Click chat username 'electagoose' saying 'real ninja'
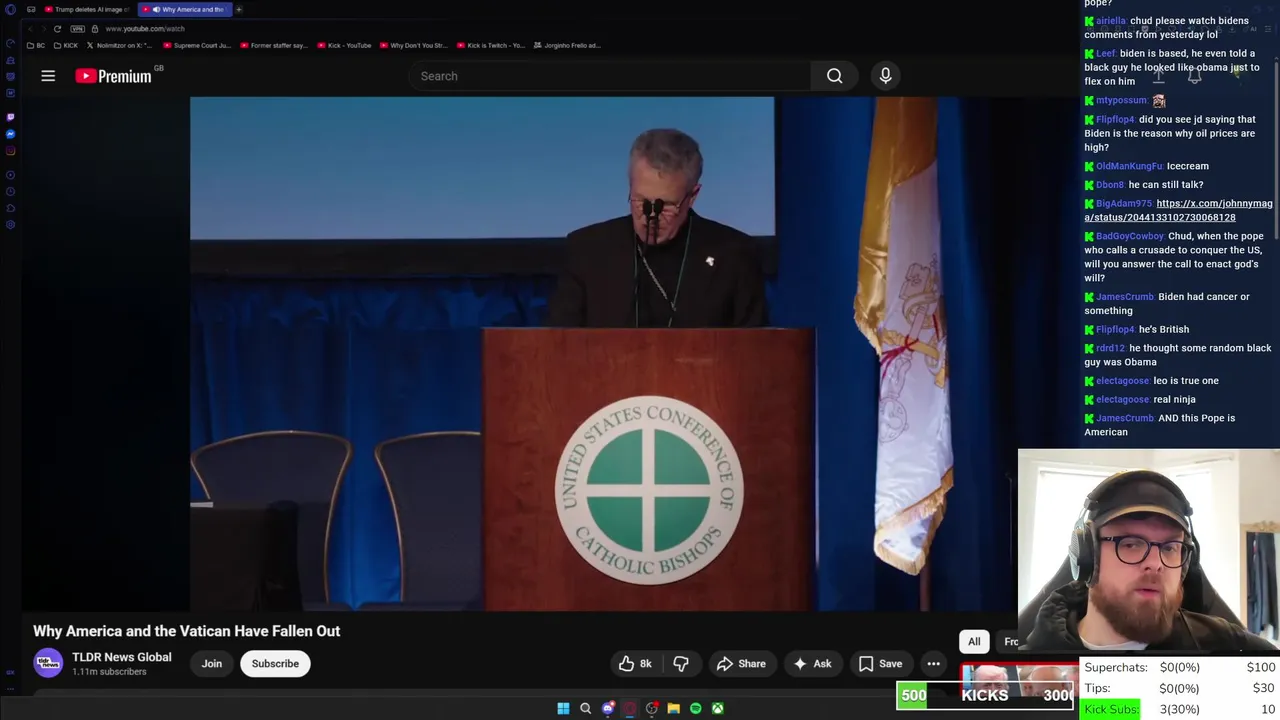This screenshot has height=720, width=1280. 1122,399
